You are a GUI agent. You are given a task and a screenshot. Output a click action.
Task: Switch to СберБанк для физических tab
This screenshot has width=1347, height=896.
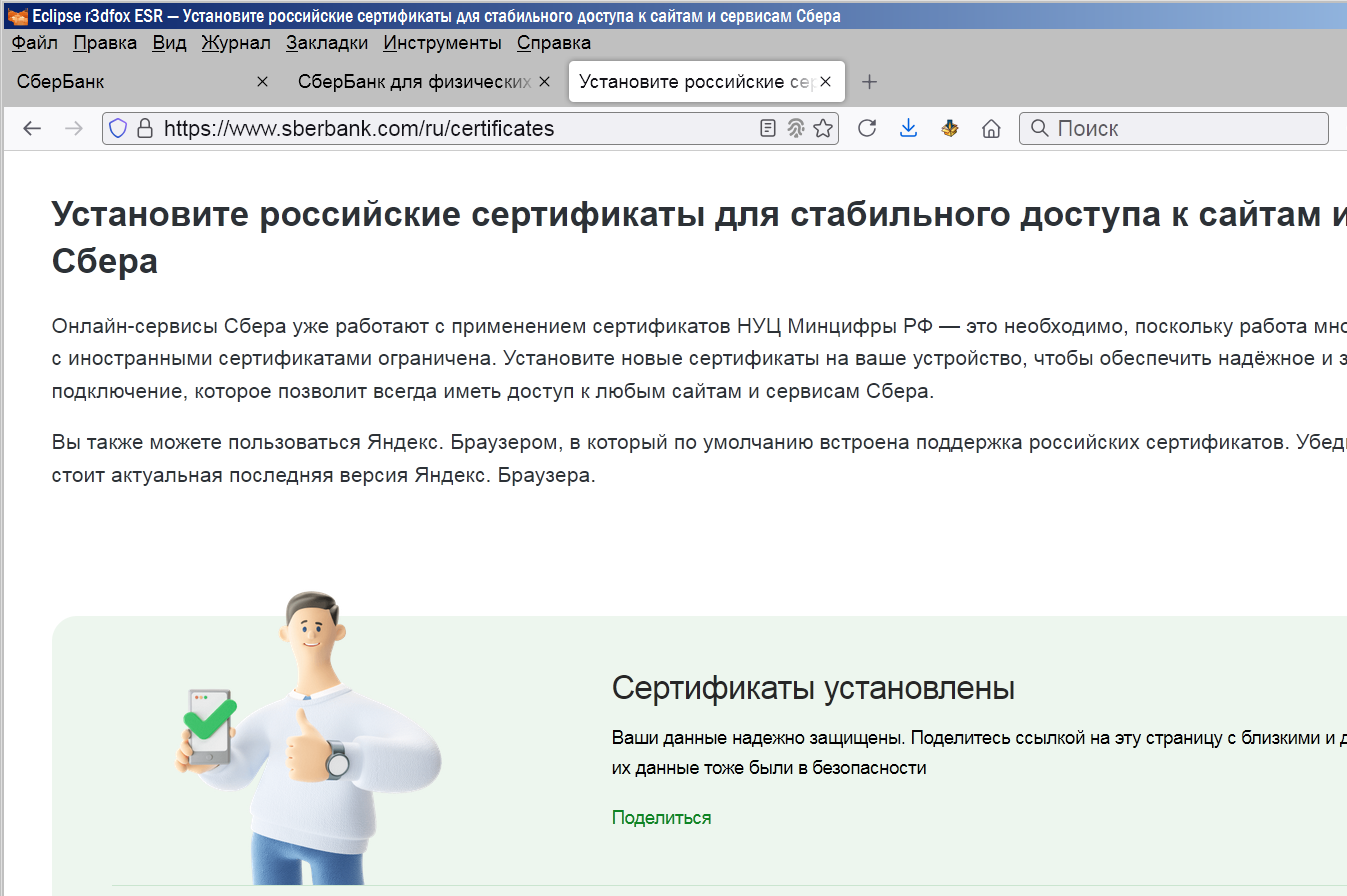click(423, 82)
